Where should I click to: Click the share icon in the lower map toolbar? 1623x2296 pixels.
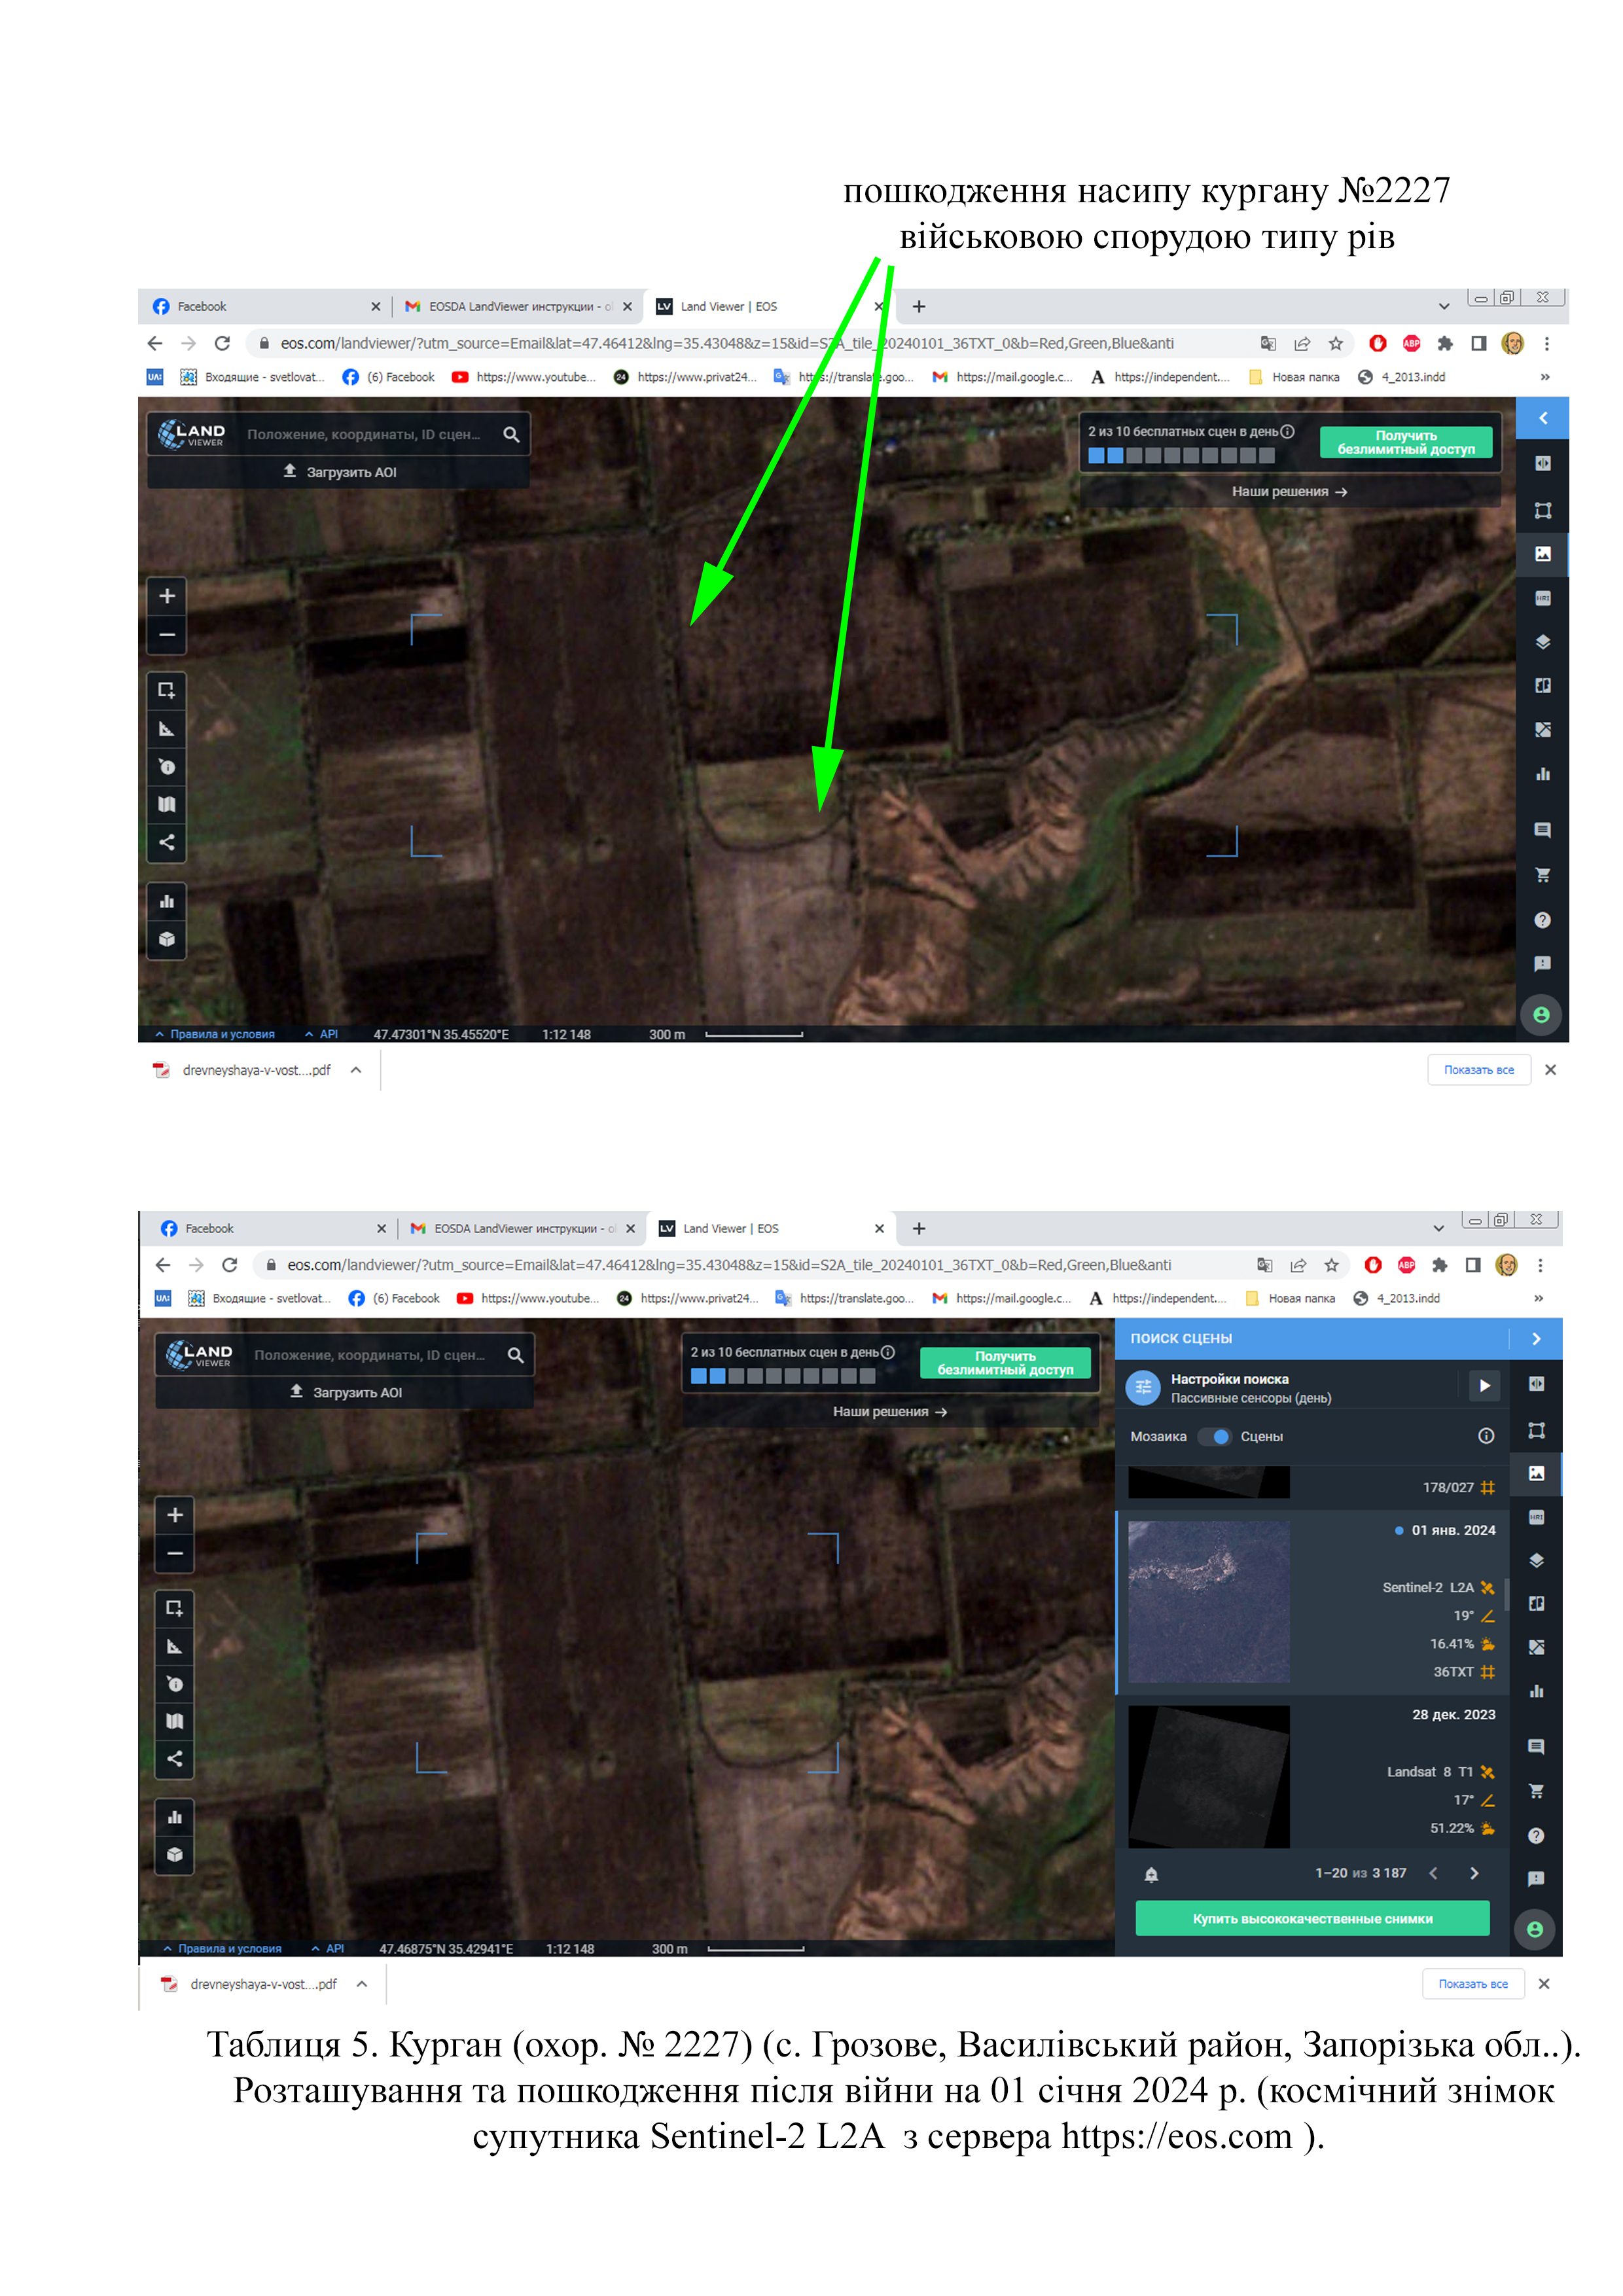coord(175,1758)
